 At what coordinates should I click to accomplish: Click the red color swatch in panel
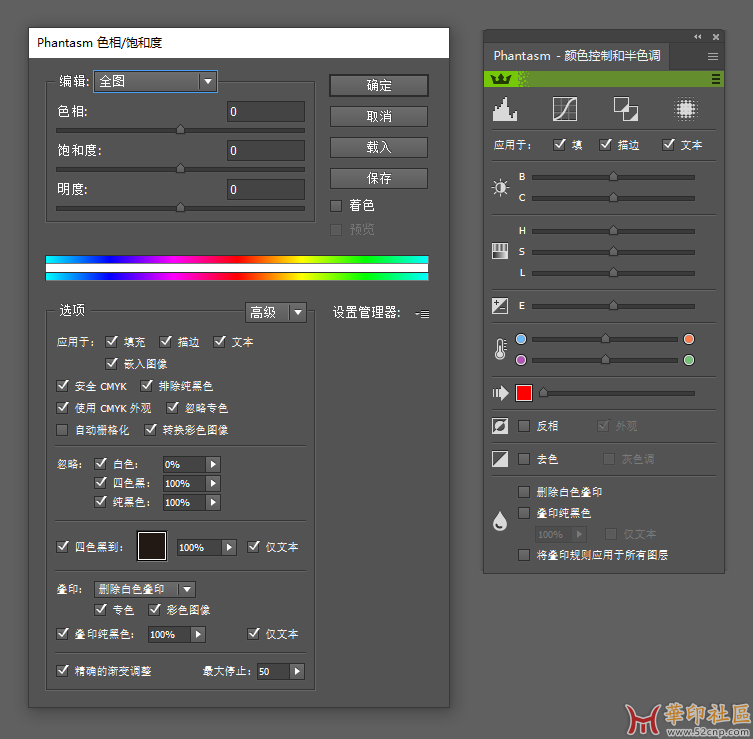coord(523,393)
